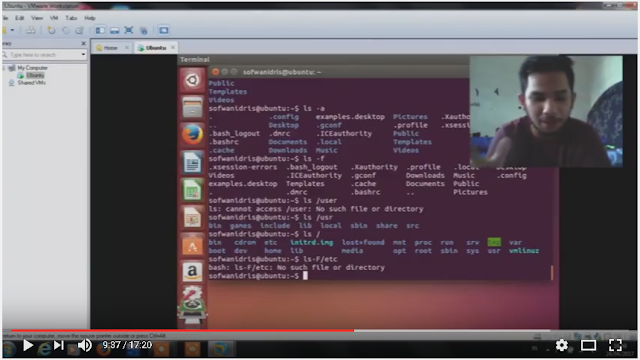Open the Amazon launcher icon

192,271
